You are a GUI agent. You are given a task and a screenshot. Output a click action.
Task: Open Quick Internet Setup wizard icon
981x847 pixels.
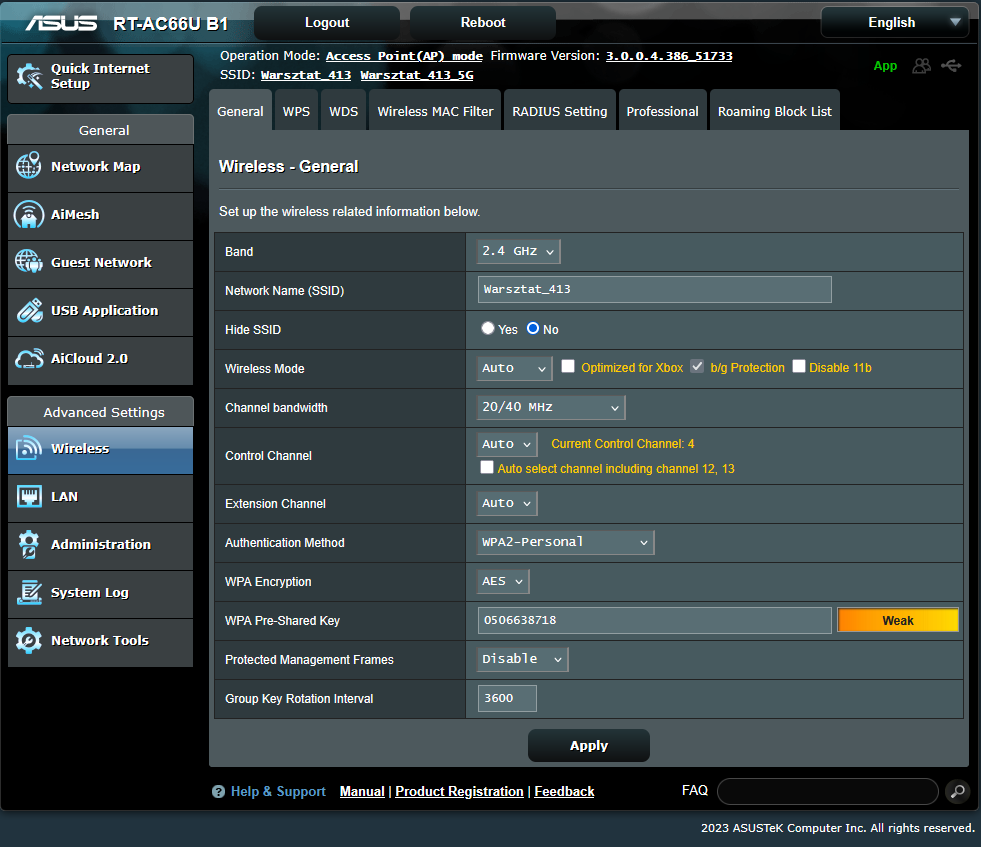pyautogui.click(x=29, y=76)
